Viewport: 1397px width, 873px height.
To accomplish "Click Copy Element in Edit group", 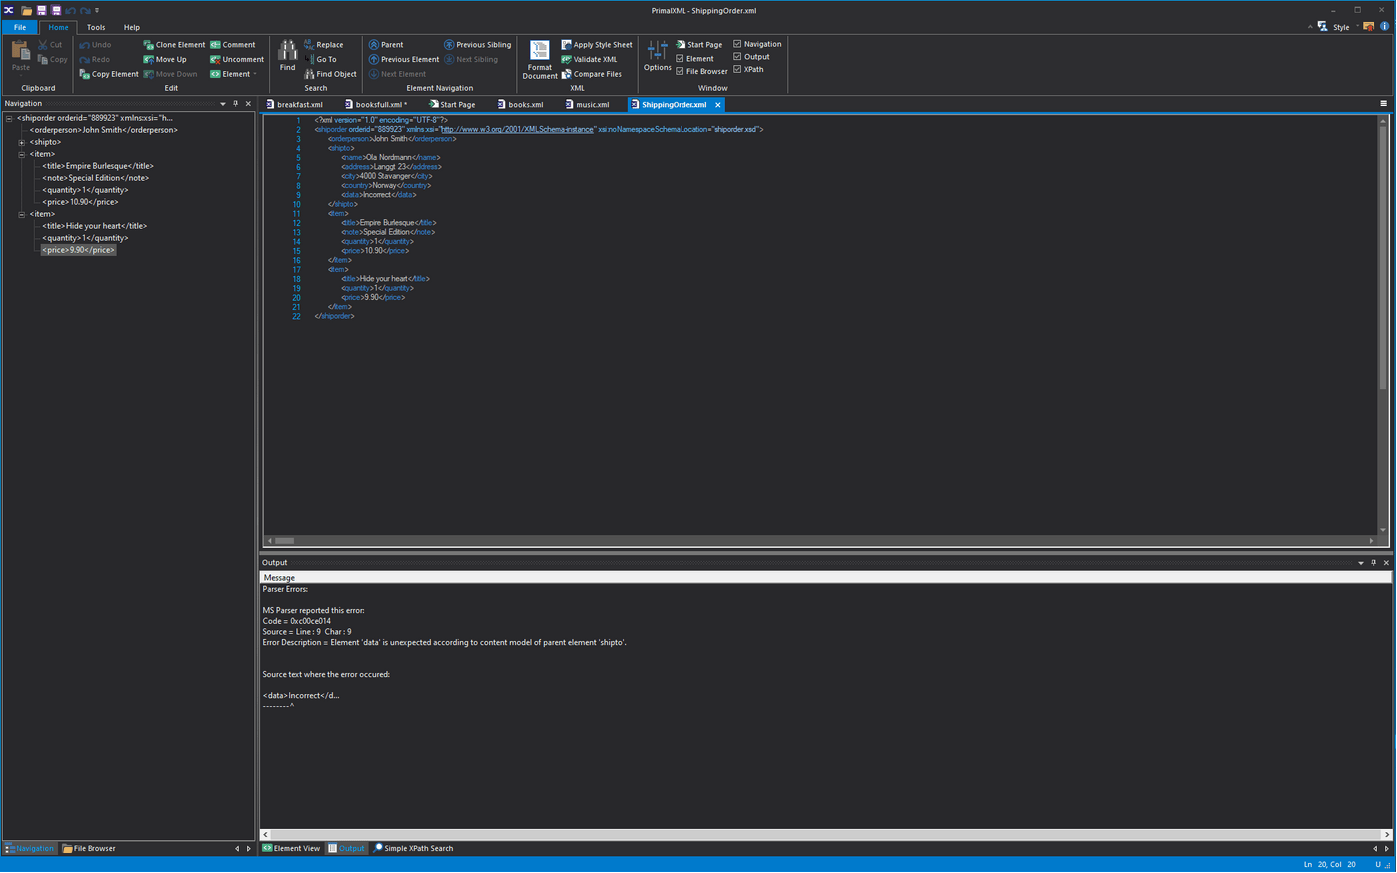I will pyautogui.click(x=109, y=74).
